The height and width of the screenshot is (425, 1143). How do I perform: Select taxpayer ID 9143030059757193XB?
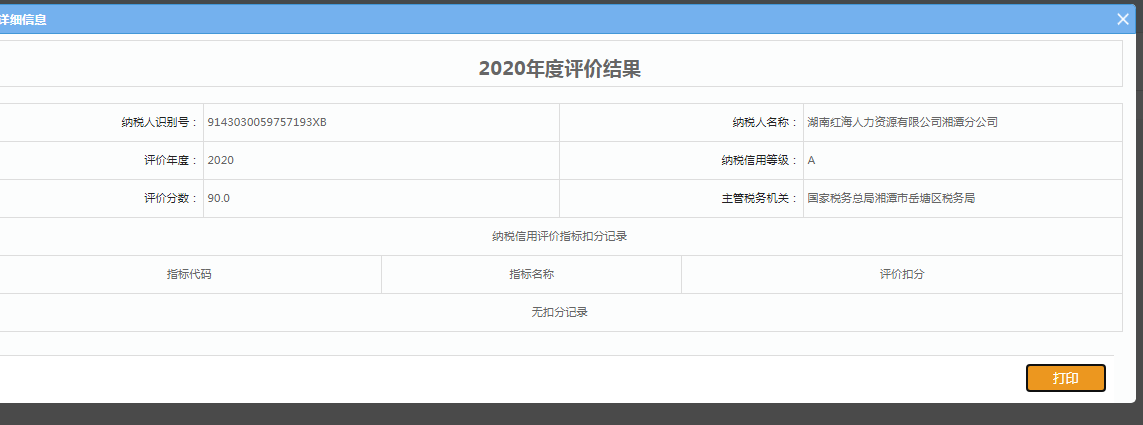coord(267,122)
